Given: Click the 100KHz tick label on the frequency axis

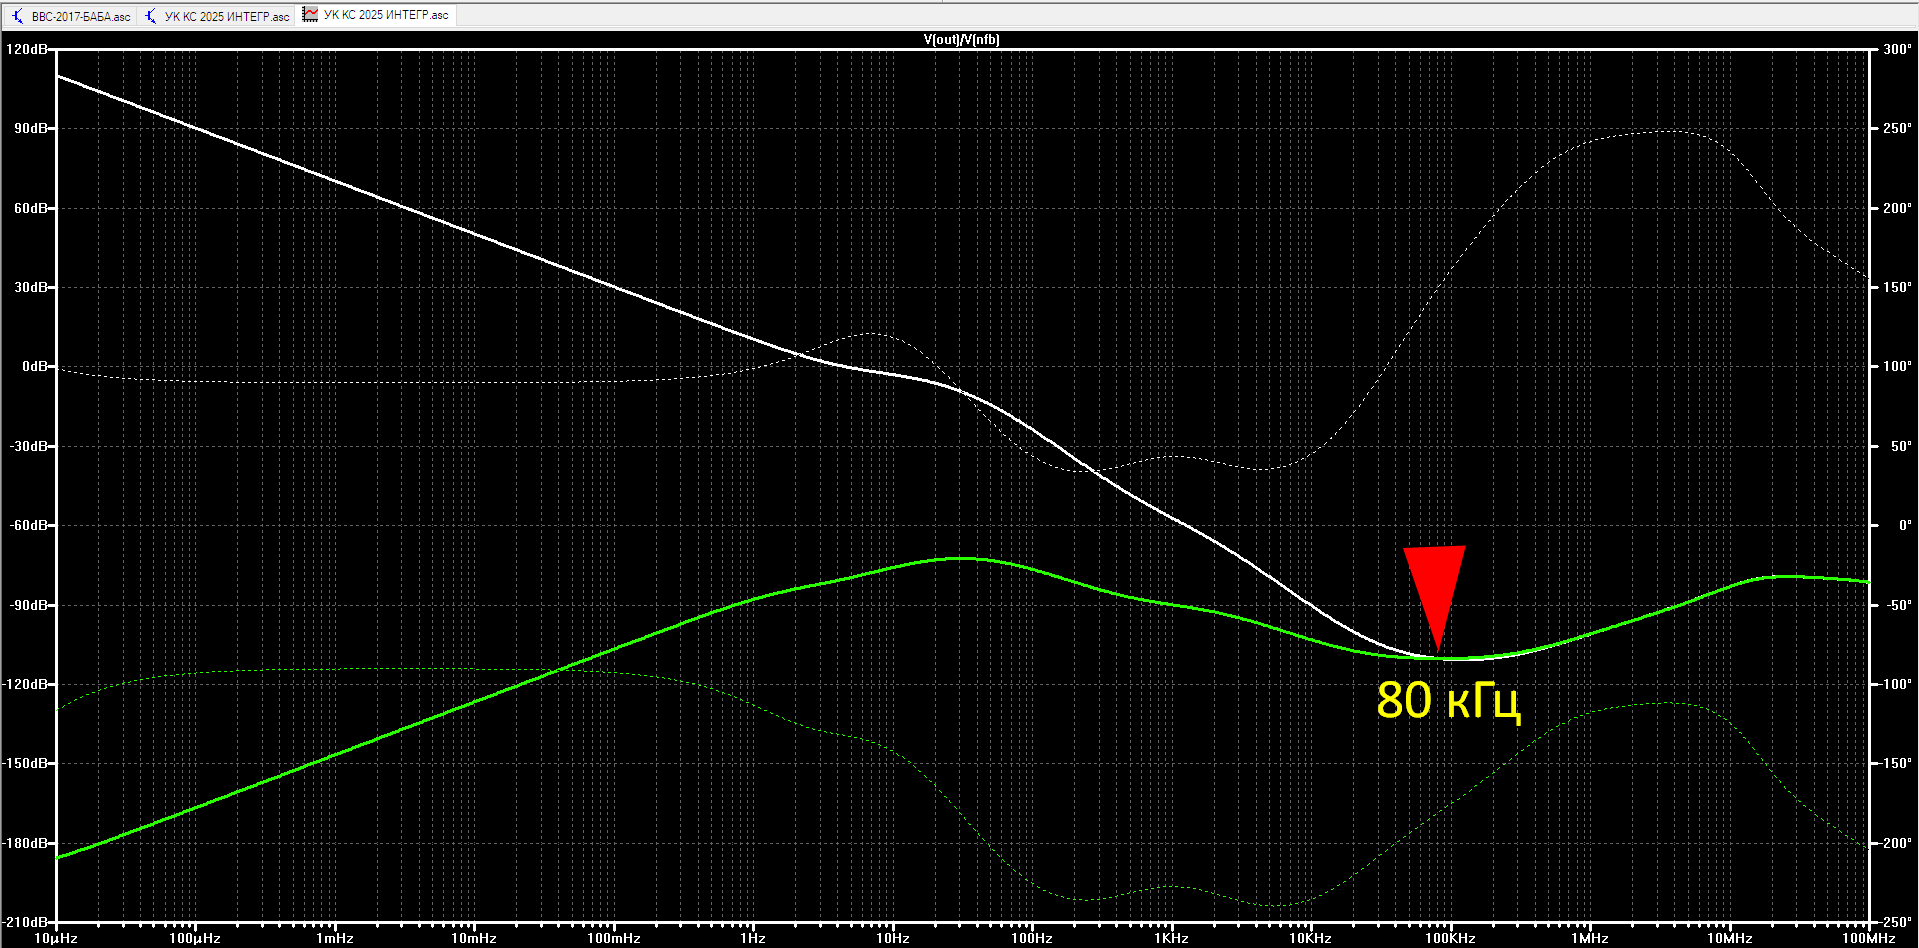Looking at the screenshot, I should 1450,938.
